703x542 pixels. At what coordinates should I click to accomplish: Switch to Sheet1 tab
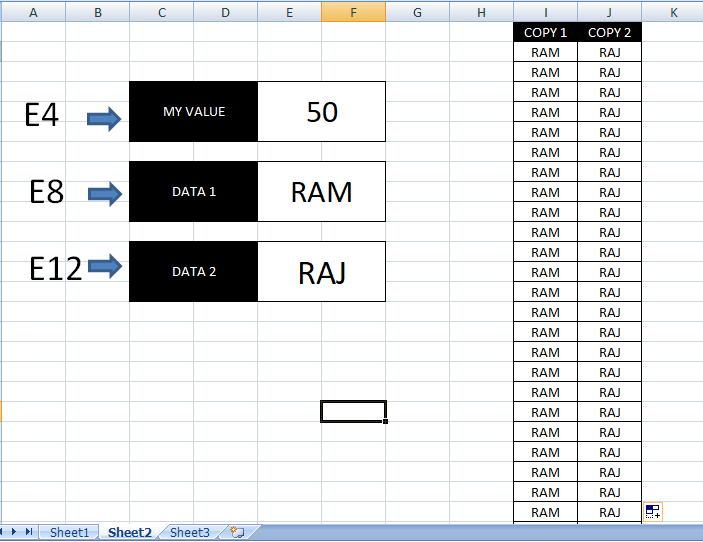(69, 532)
